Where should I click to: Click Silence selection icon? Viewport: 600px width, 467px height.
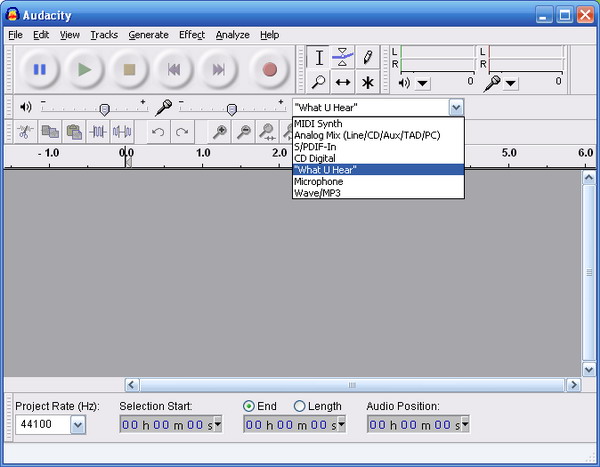point(122,132)
